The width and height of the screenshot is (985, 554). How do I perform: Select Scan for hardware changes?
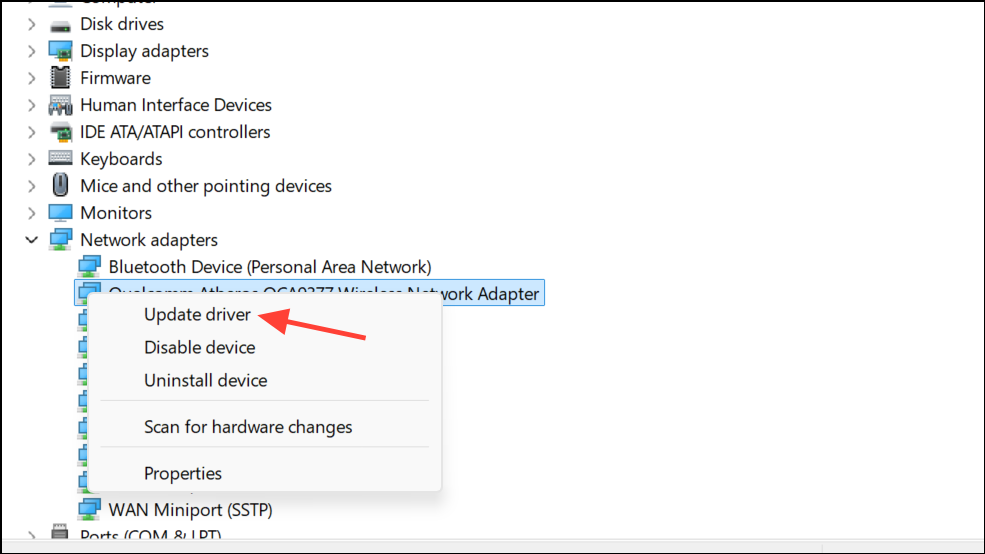[248, 427]
